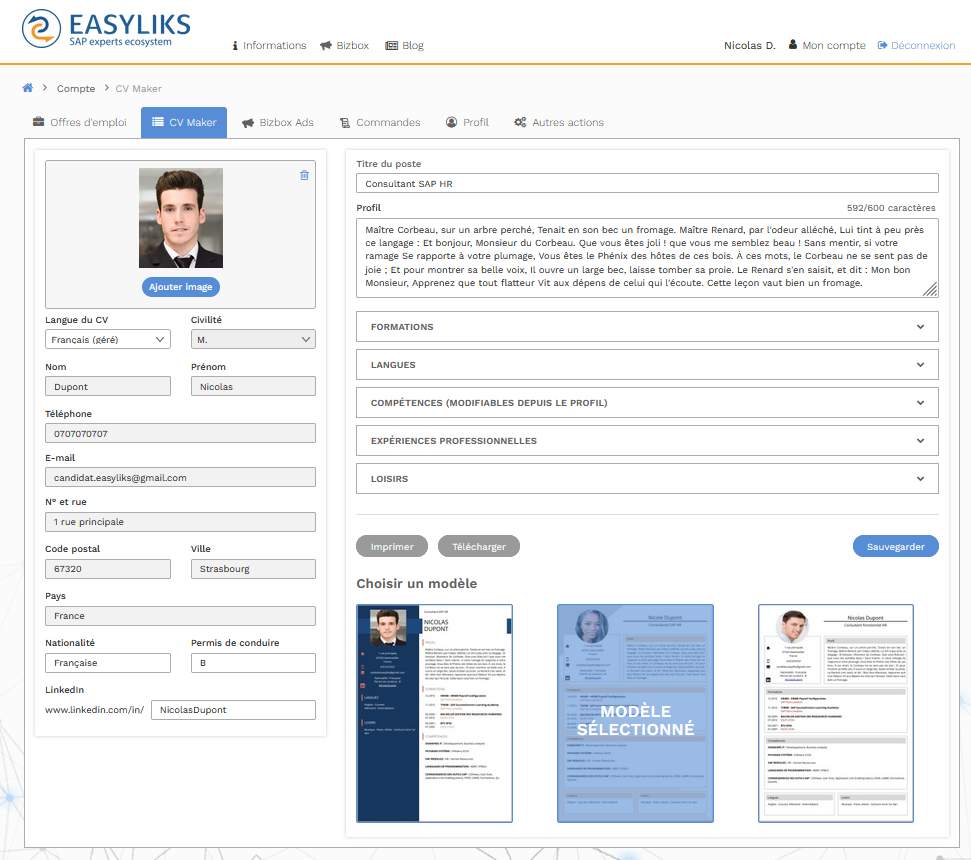Select the dark blue sidebar CV template

point(435,713)
